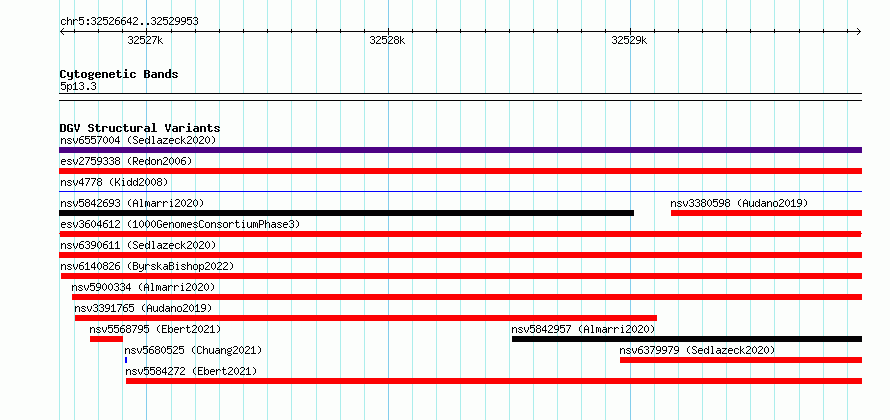
Task: Click the nsv6390611 (Sedlazeck2020) label
Action: click(138, 245)
